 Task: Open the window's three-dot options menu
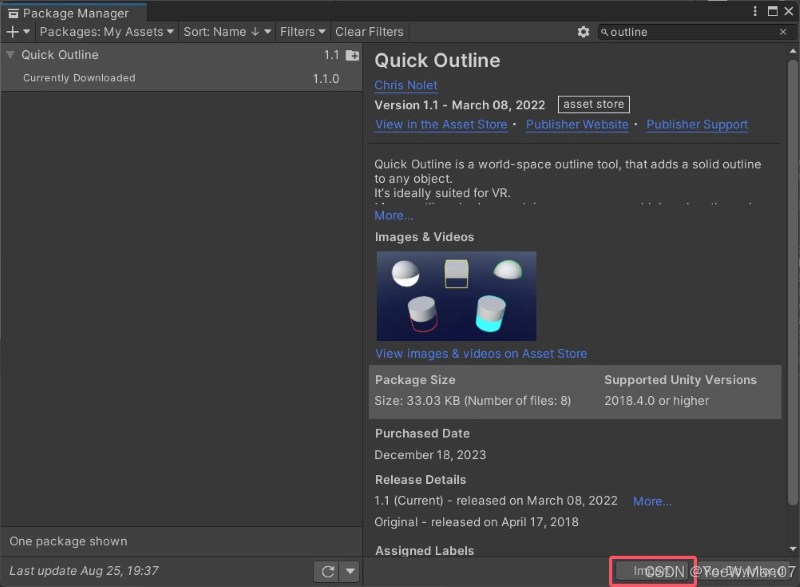point(755,11)
